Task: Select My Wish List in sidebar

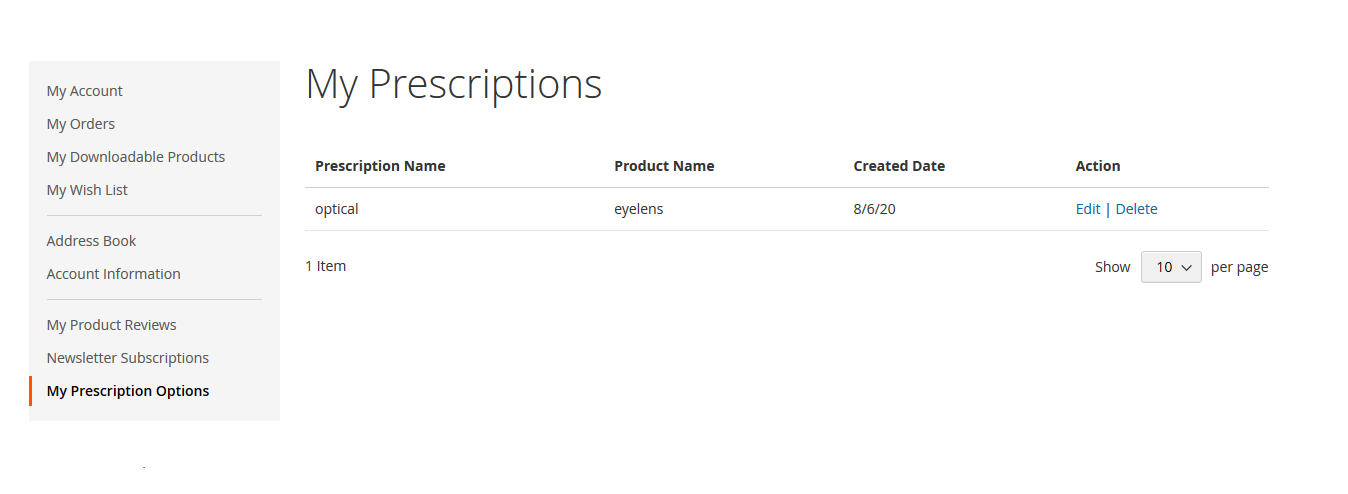Action: click(87, 190)
